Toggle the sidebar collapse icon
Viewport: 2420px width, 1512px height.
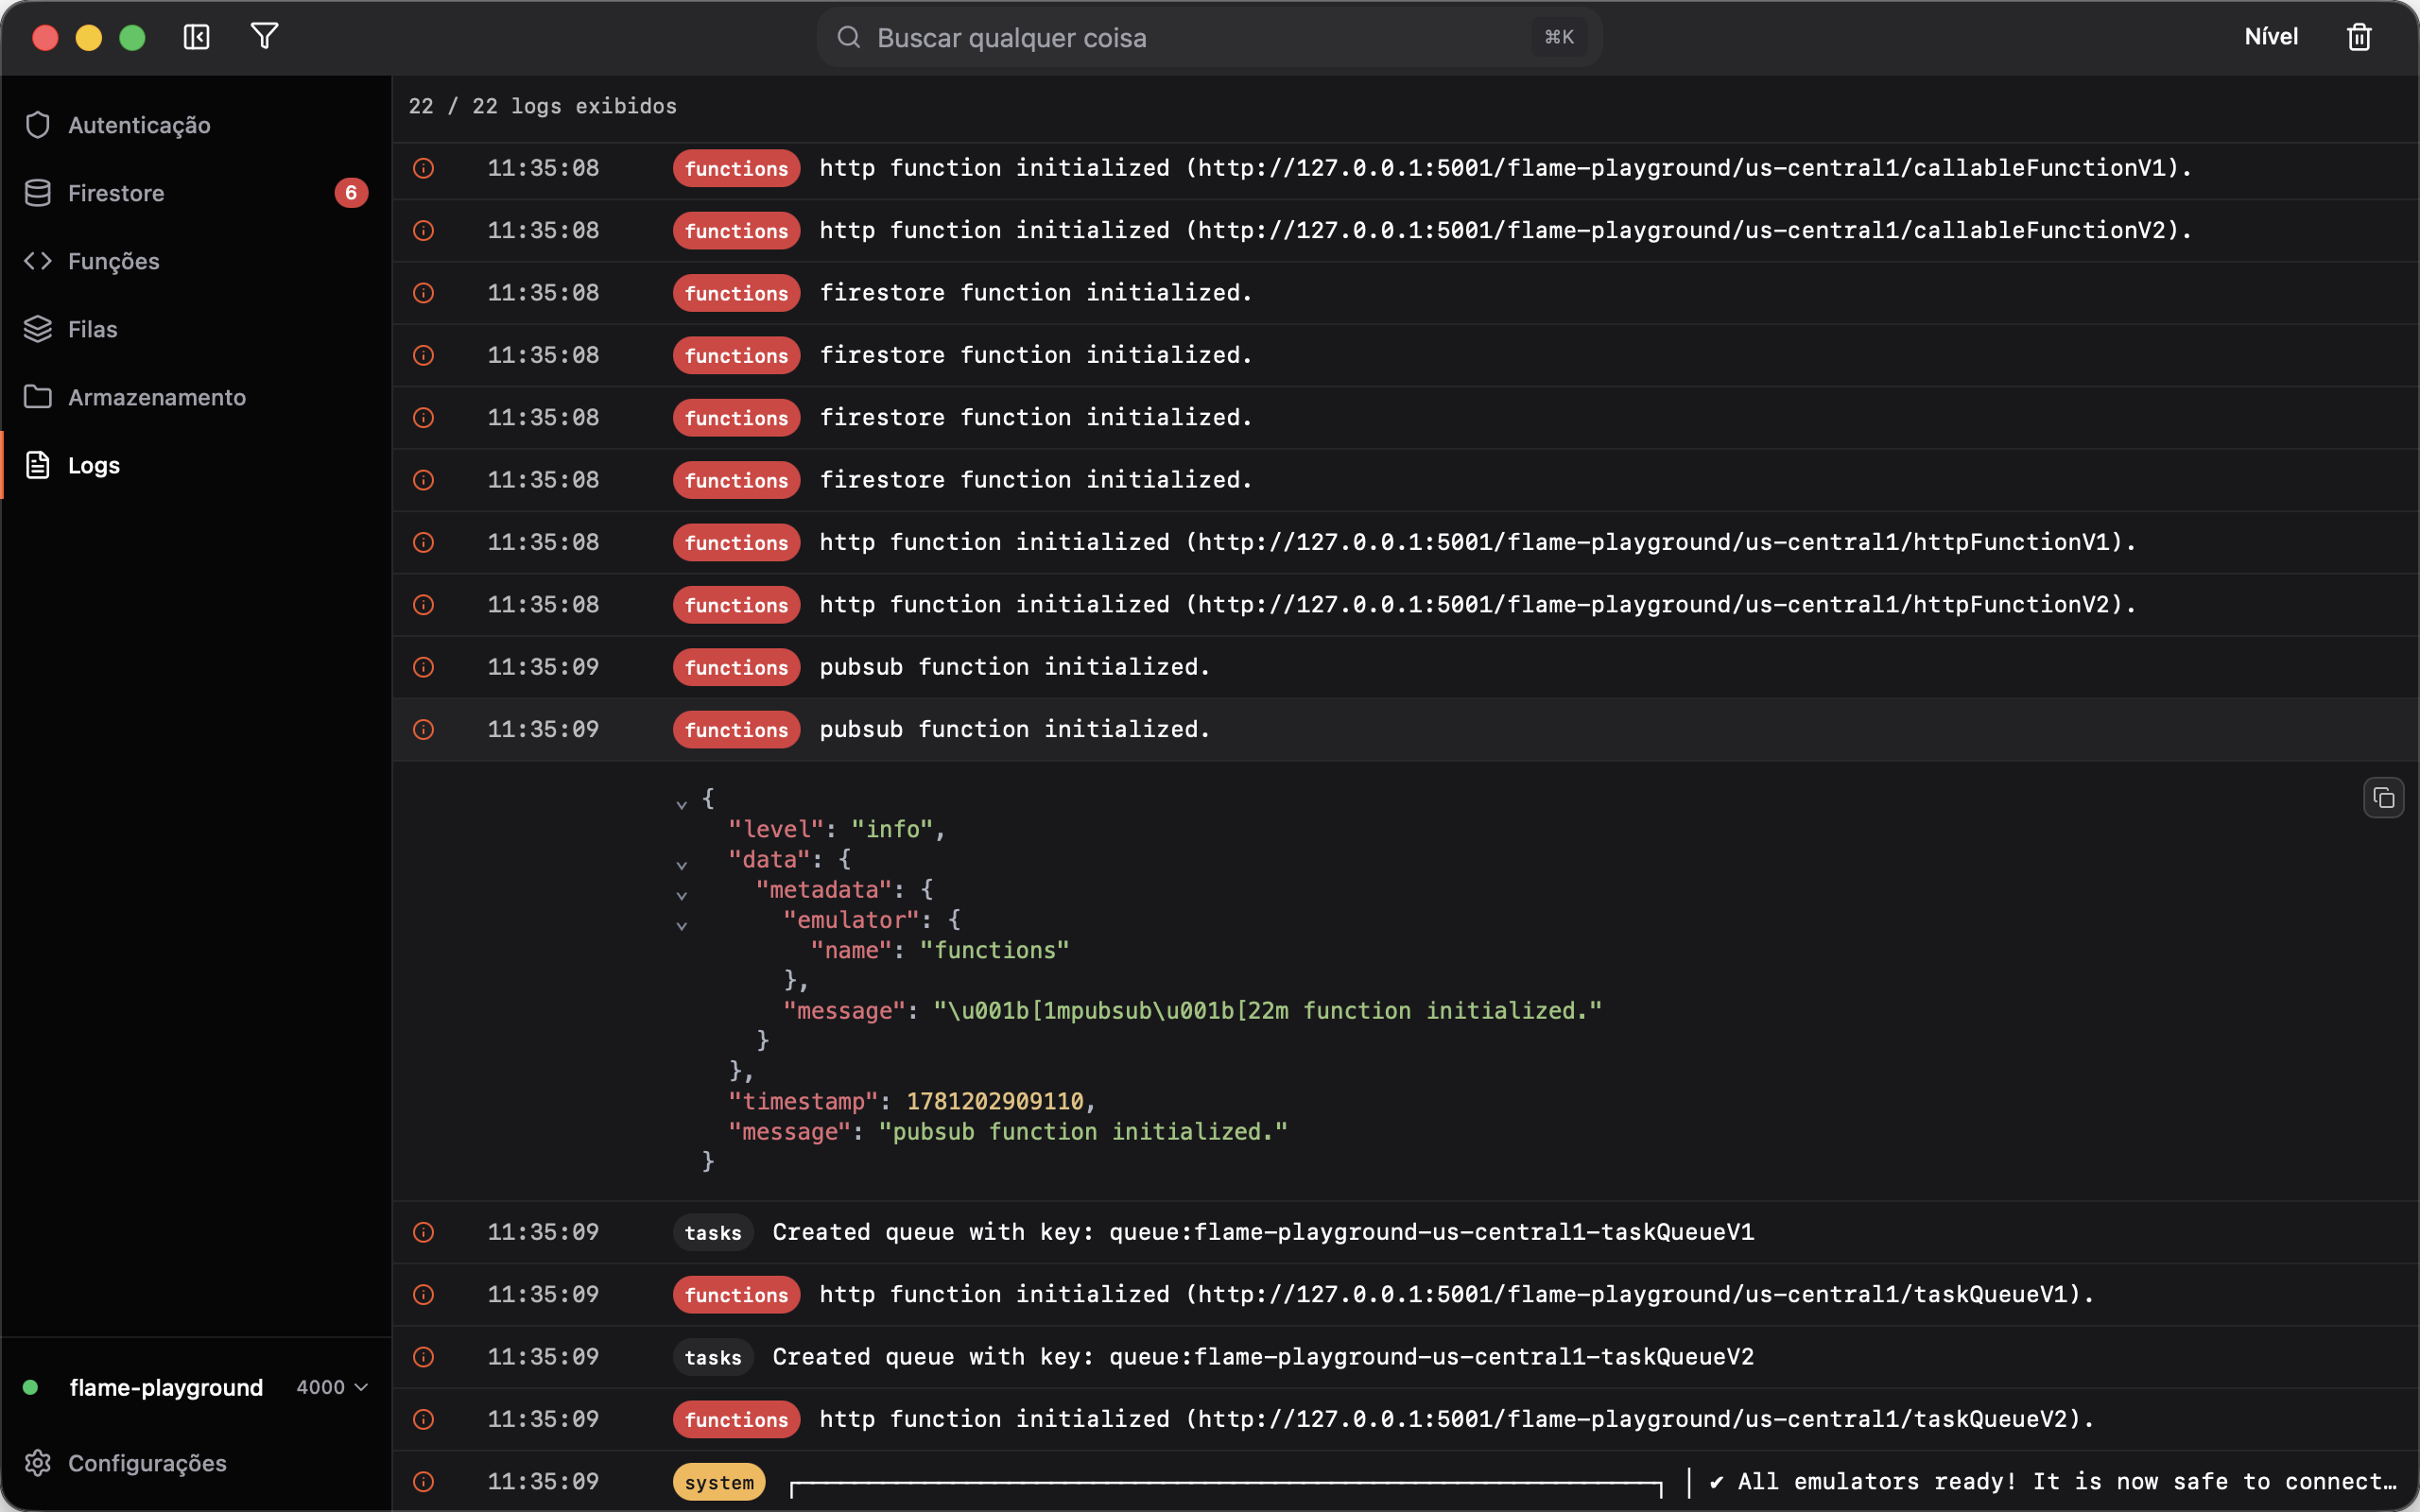tap(196, 37)
